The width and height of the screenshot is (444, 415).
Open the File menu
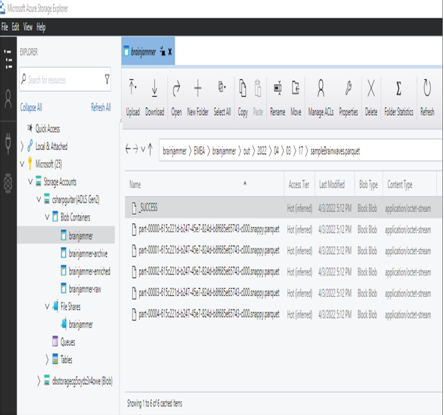(5, 27)
